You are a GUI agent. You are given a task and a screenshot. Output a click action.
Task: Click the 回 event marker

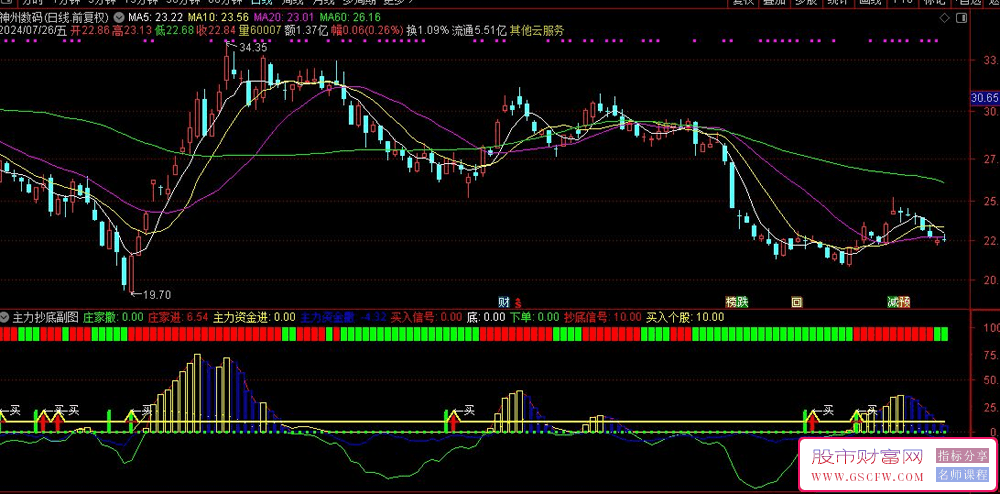click(797, 301)
